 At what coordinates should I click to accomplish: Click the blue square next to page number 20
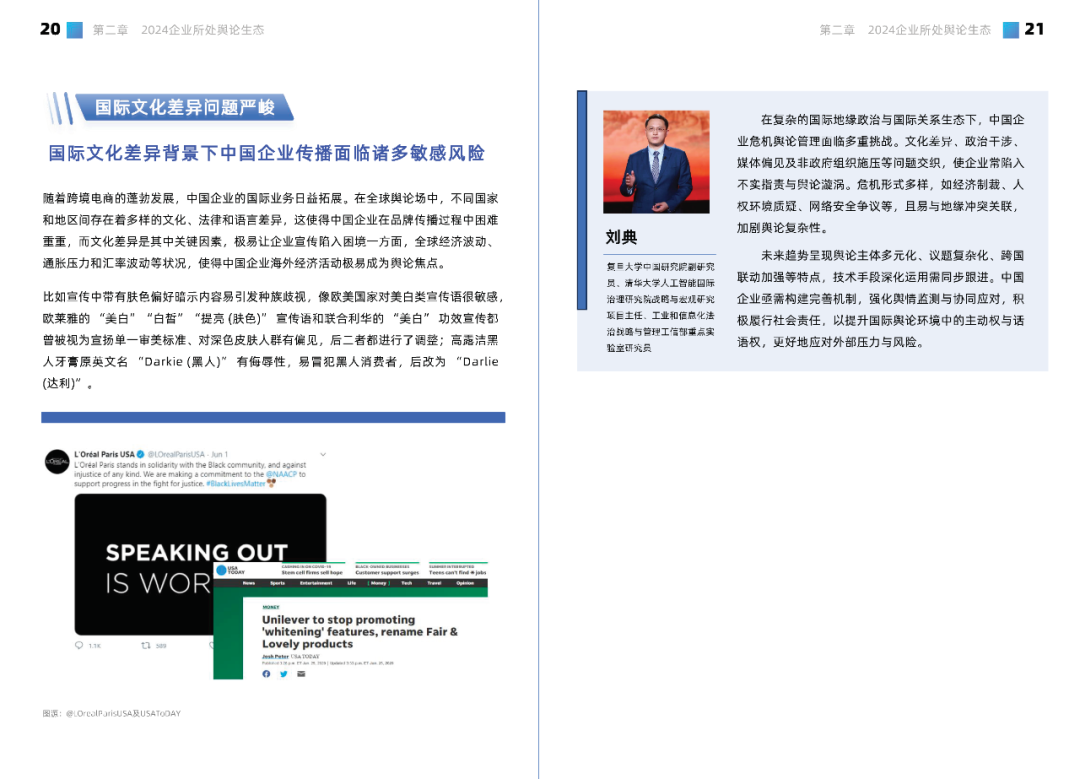tap(74, 30)
